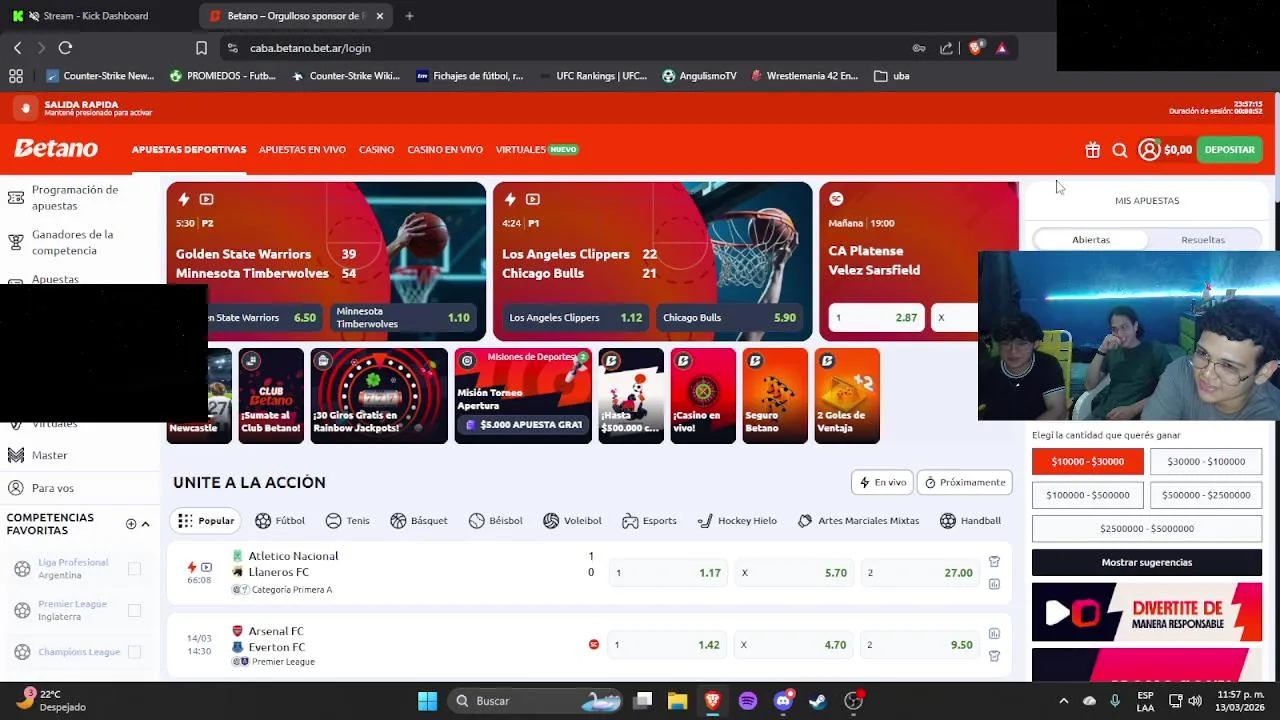
Task: Select the $100000 - $500000 win range
Action: [1088, 495]
